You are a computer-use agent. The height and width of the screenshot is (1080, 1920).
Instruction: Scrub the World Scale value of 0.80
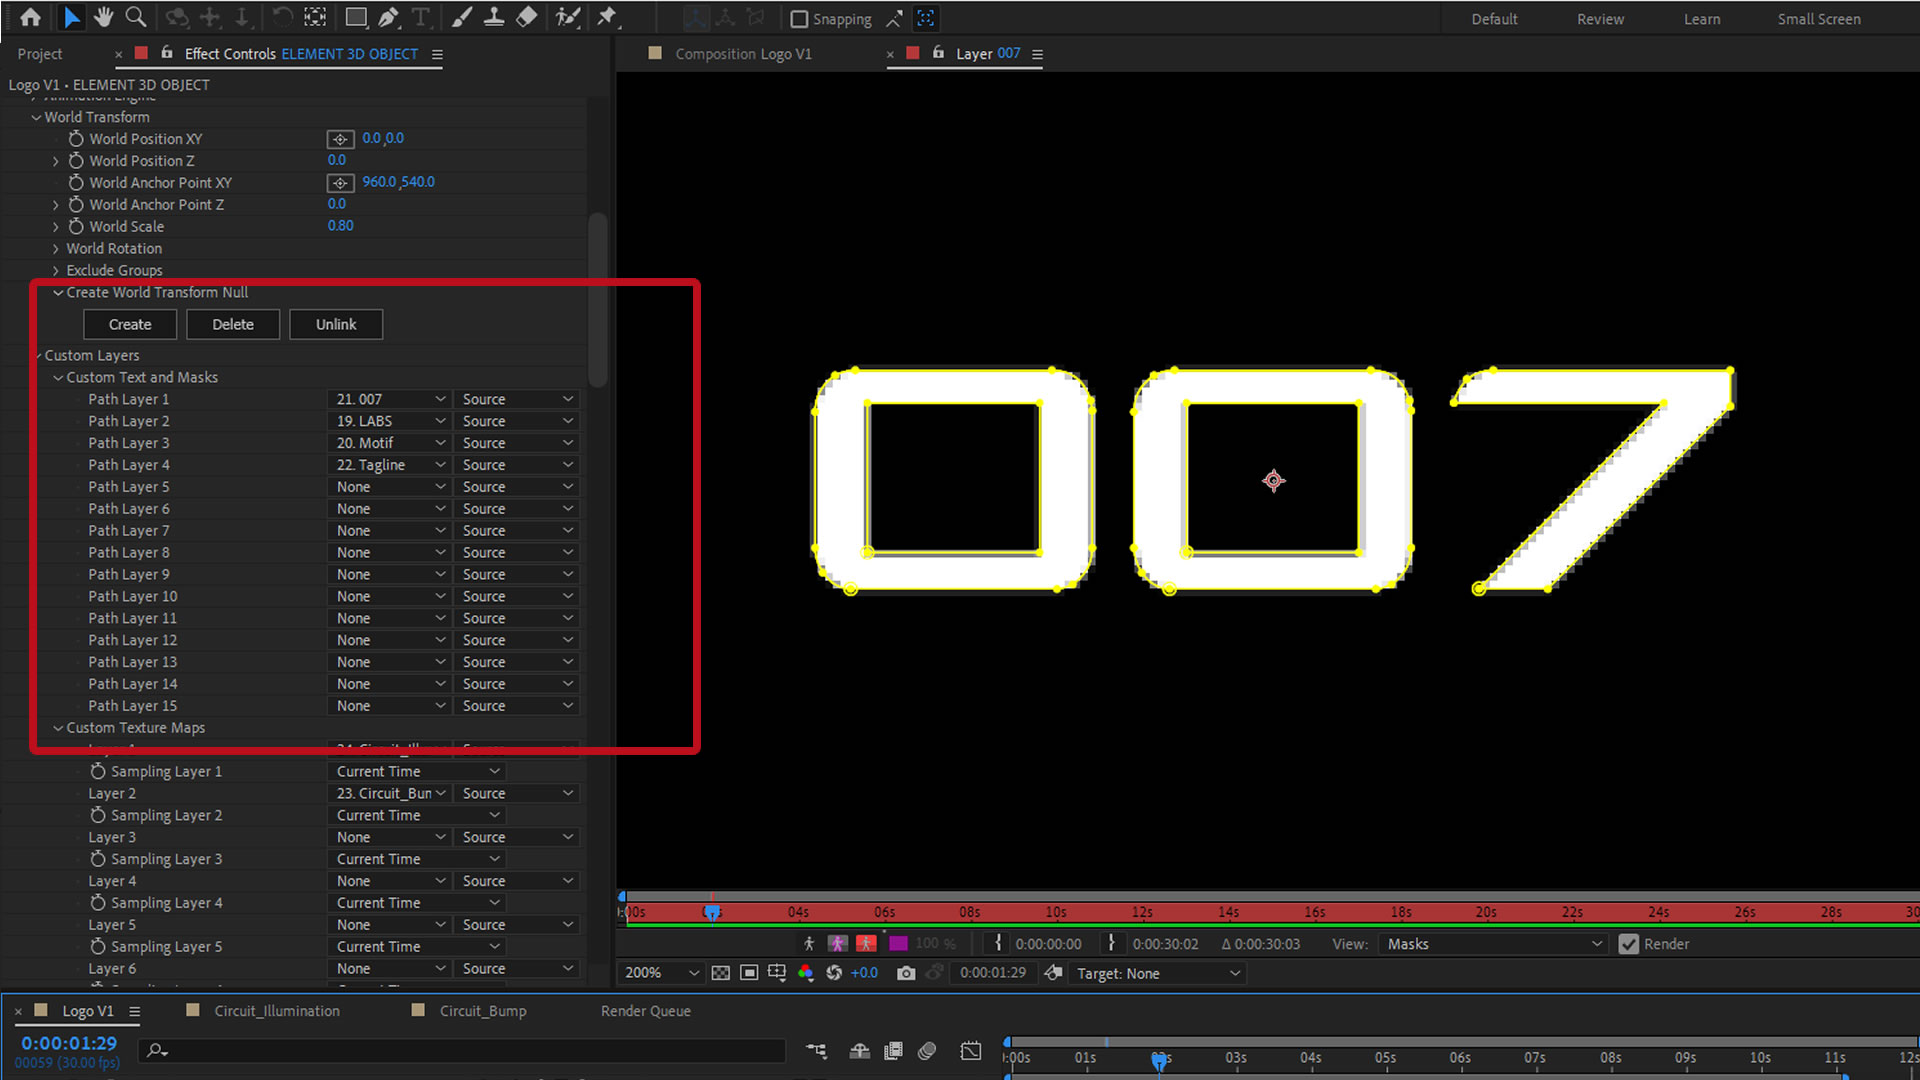point(340,225)
